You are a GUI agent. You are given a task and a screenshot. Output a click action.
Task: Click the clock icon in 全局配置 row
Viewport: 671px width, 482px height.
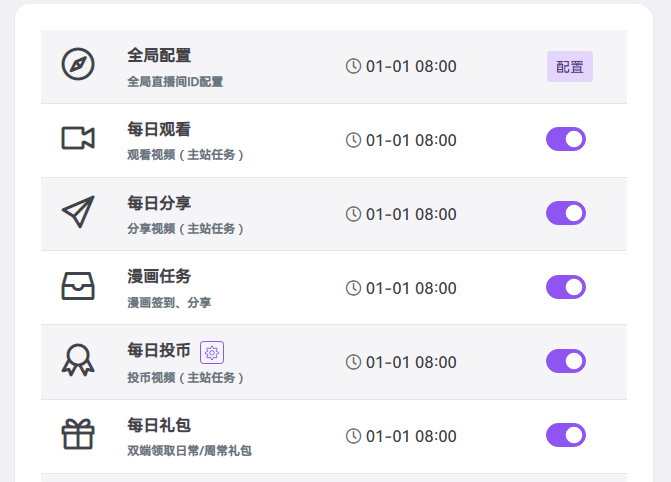coord(353,67)
